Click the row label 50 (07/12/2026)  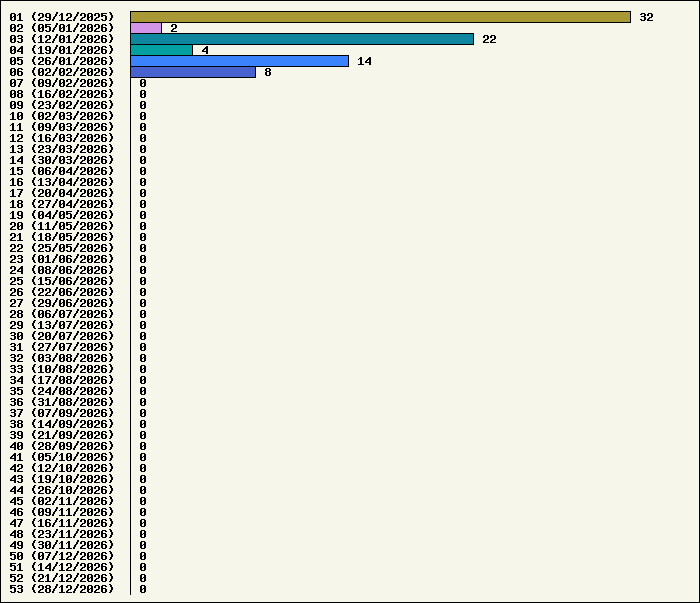(62, 556)
